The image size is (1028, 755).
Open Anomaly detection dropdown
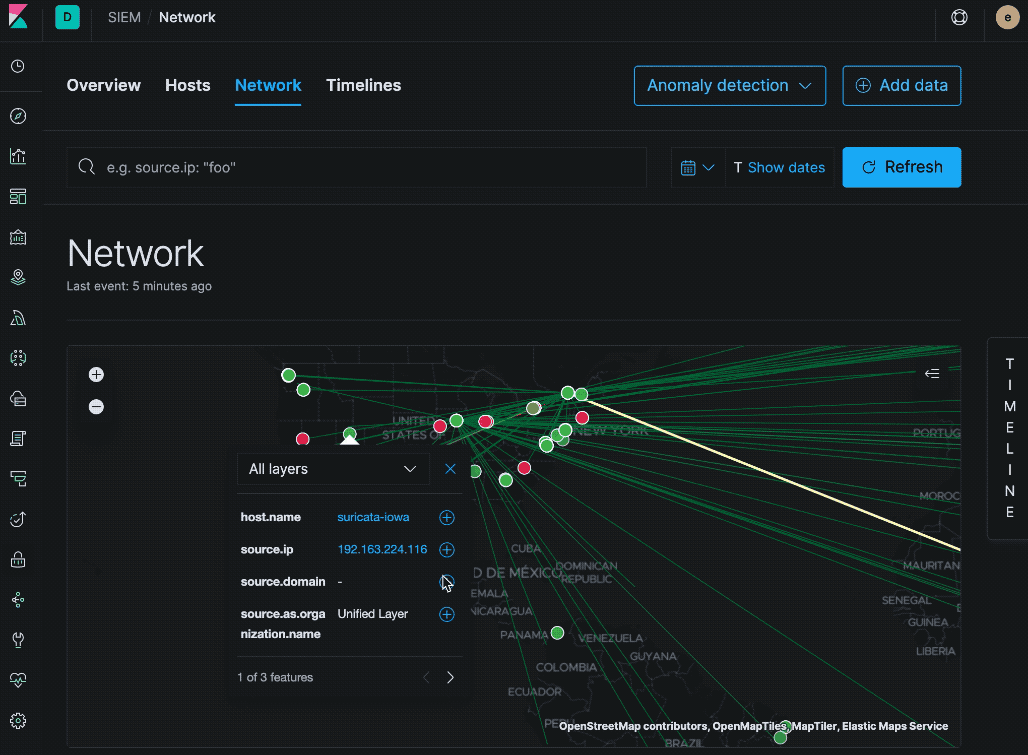point(730,85)
